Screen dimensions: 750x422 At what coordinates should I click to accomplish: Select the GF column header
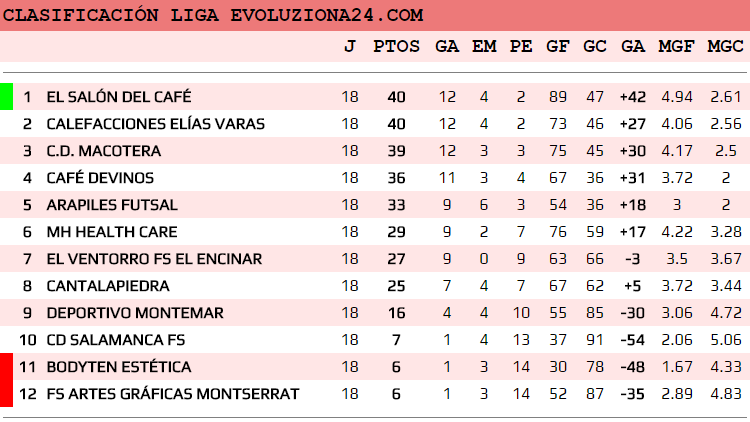[558, 46]
